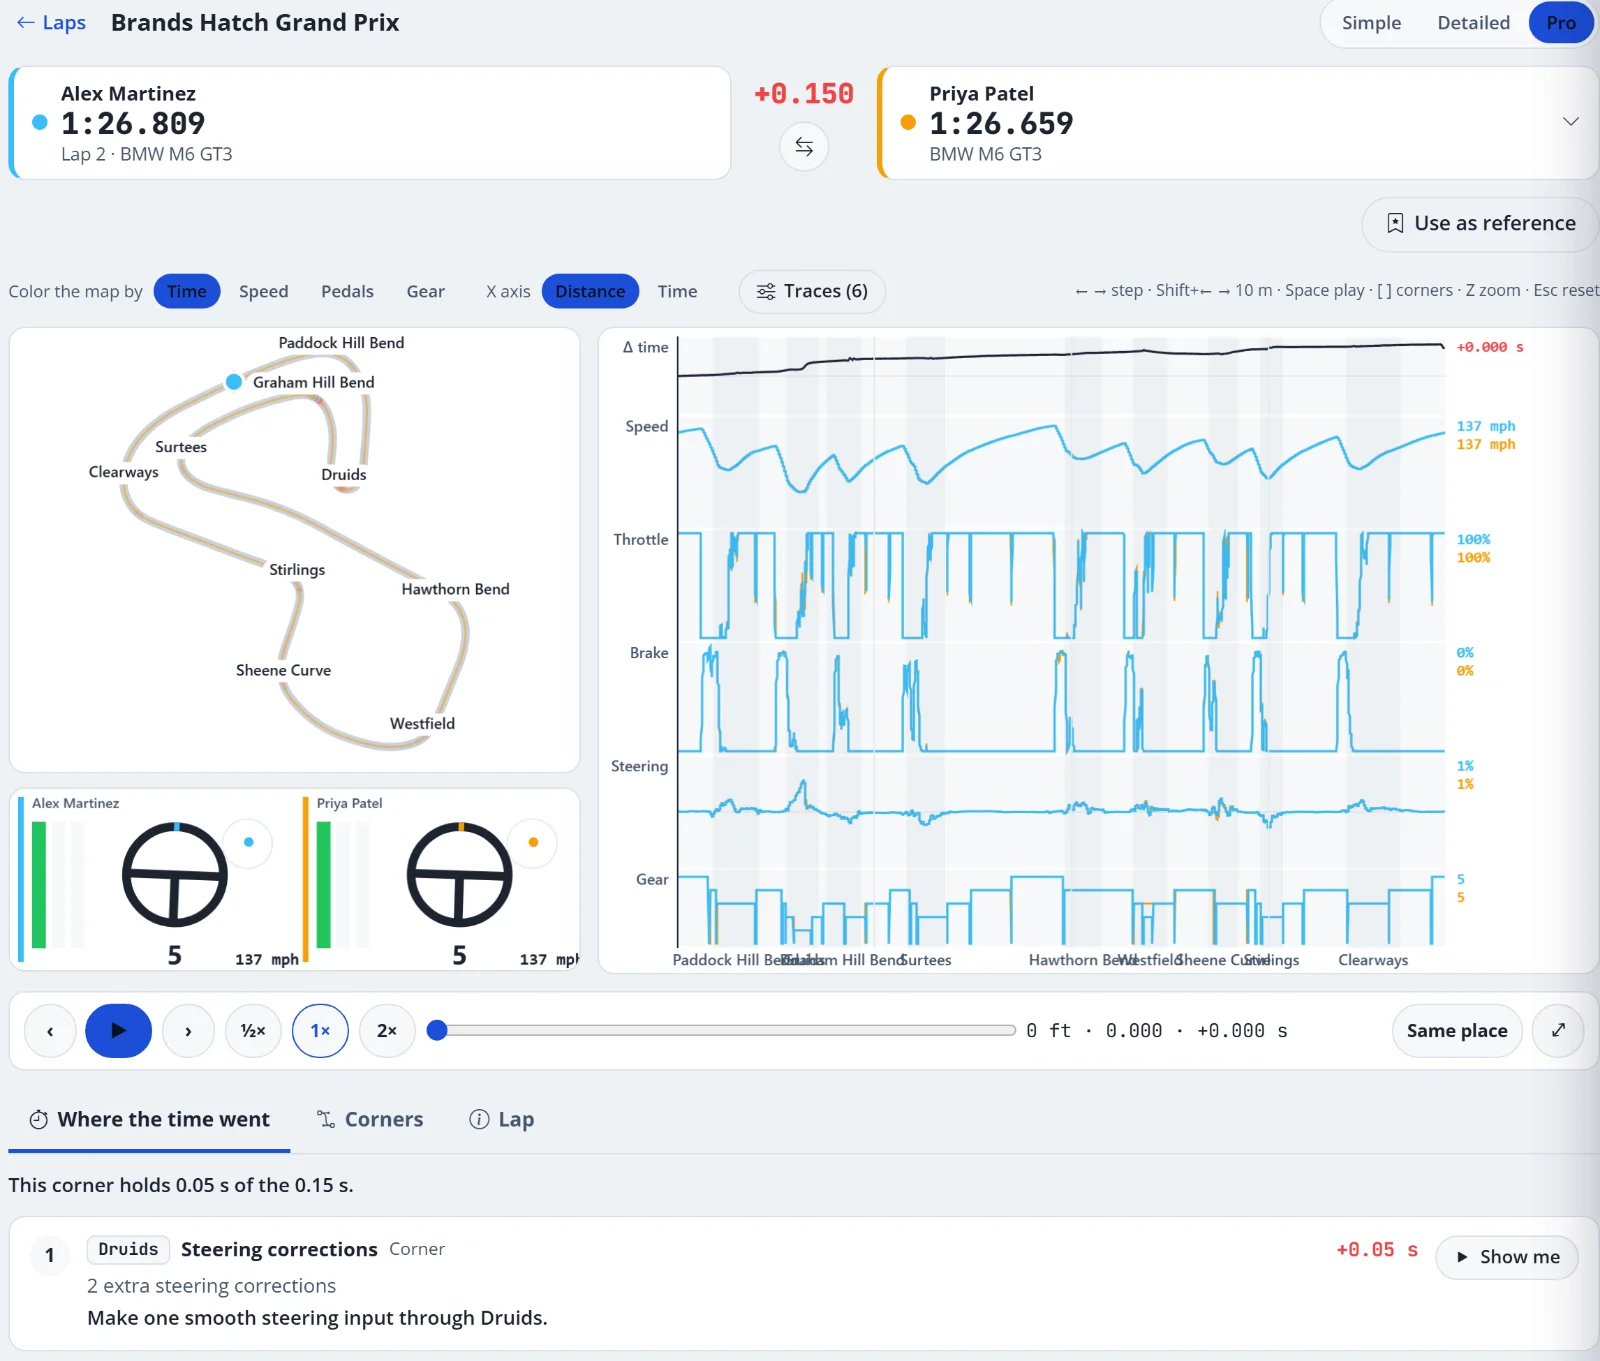
Task: Click Stirlings label on track map
Action: [x=297, y=569]
